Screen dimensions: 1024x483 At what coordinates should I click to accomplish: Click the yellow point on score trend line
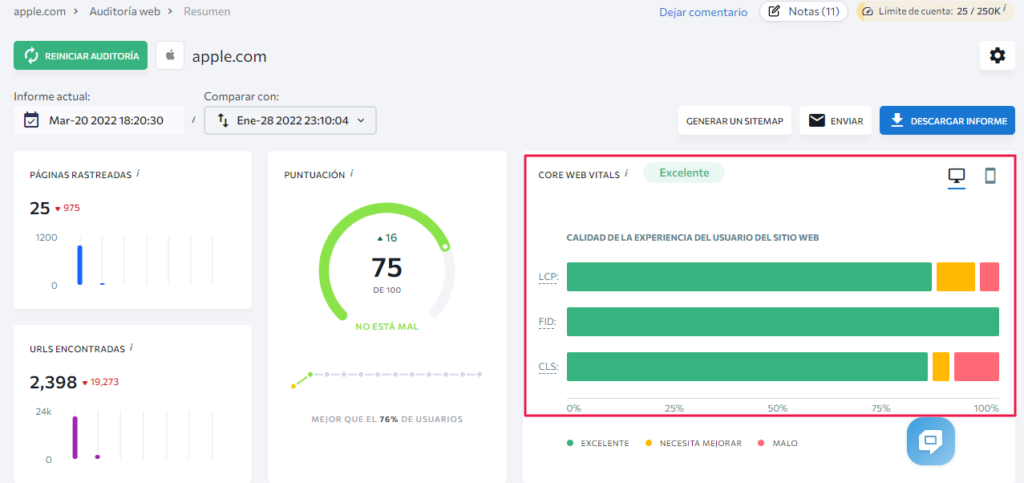coord(293,386)
